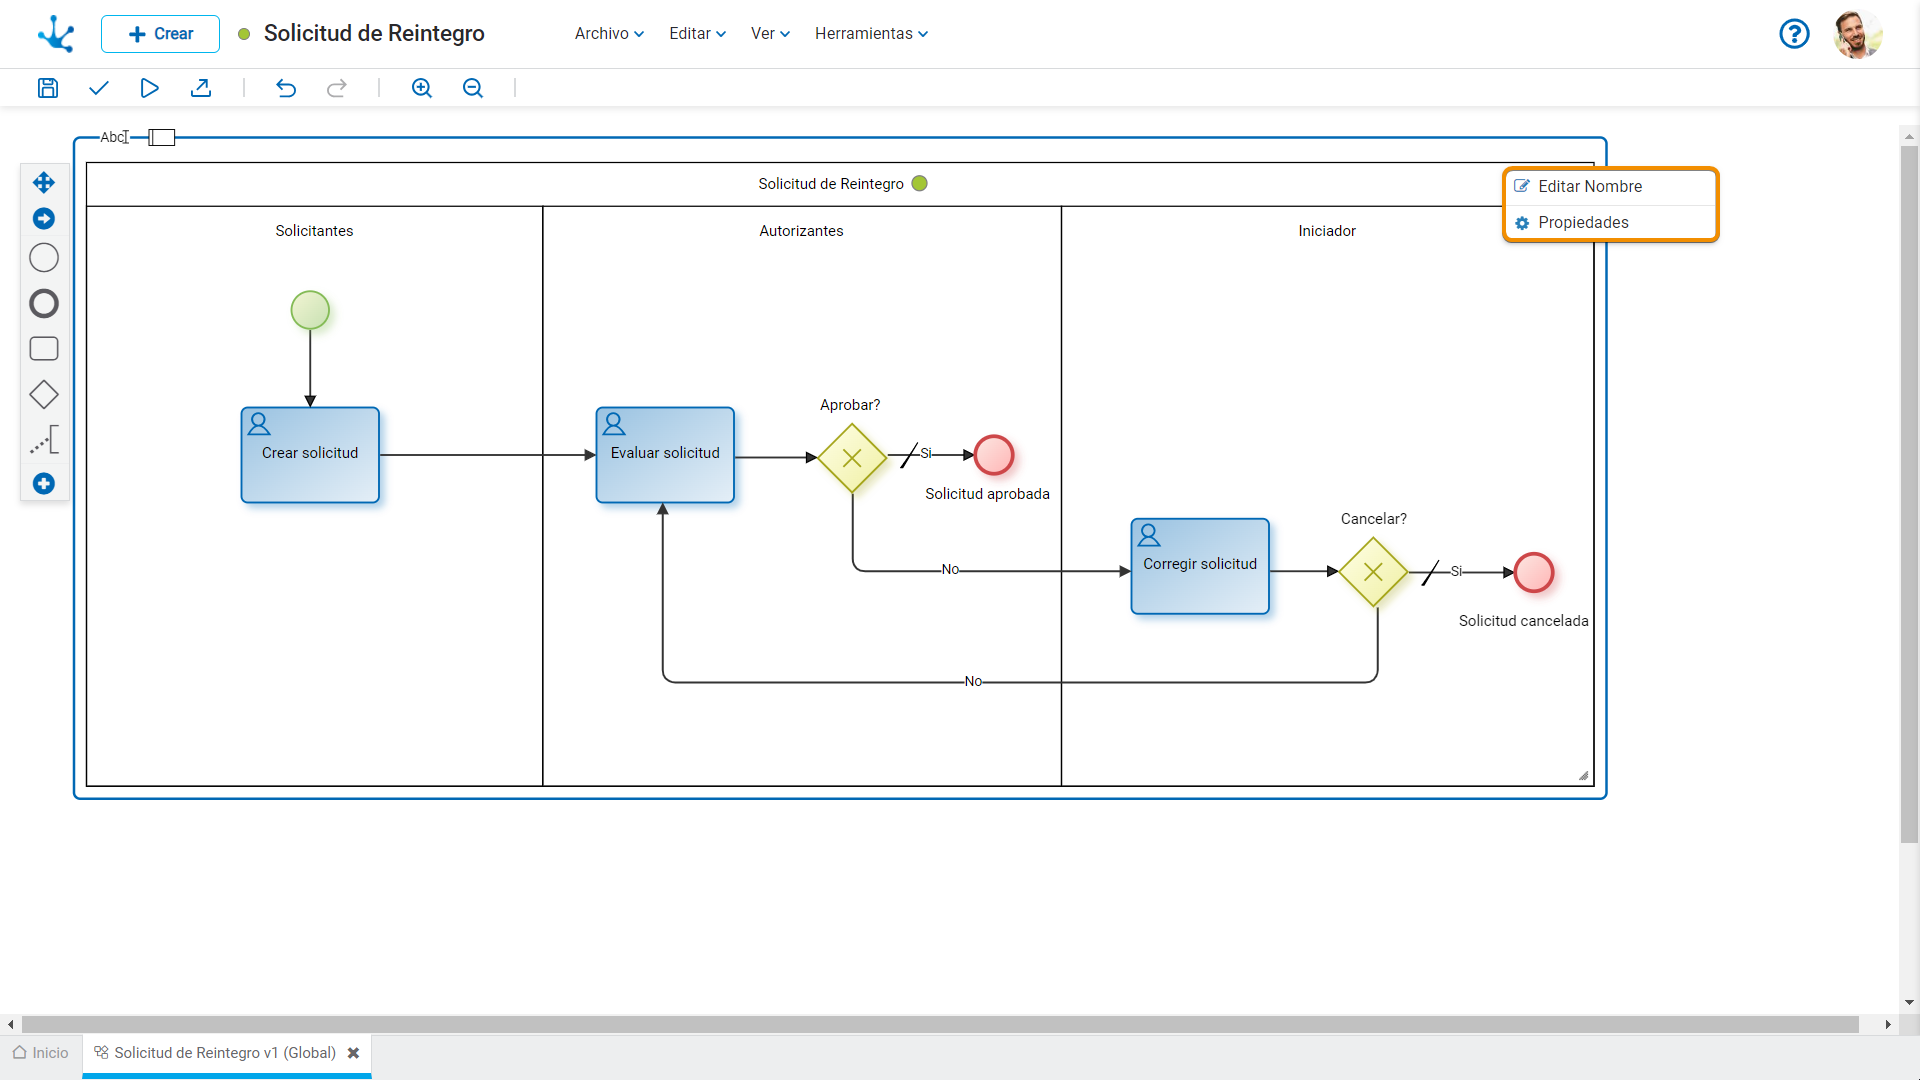This screenshot has width=1920, height=1080.
Task: Click the Save diagram icon
Action: click(47, 88)
